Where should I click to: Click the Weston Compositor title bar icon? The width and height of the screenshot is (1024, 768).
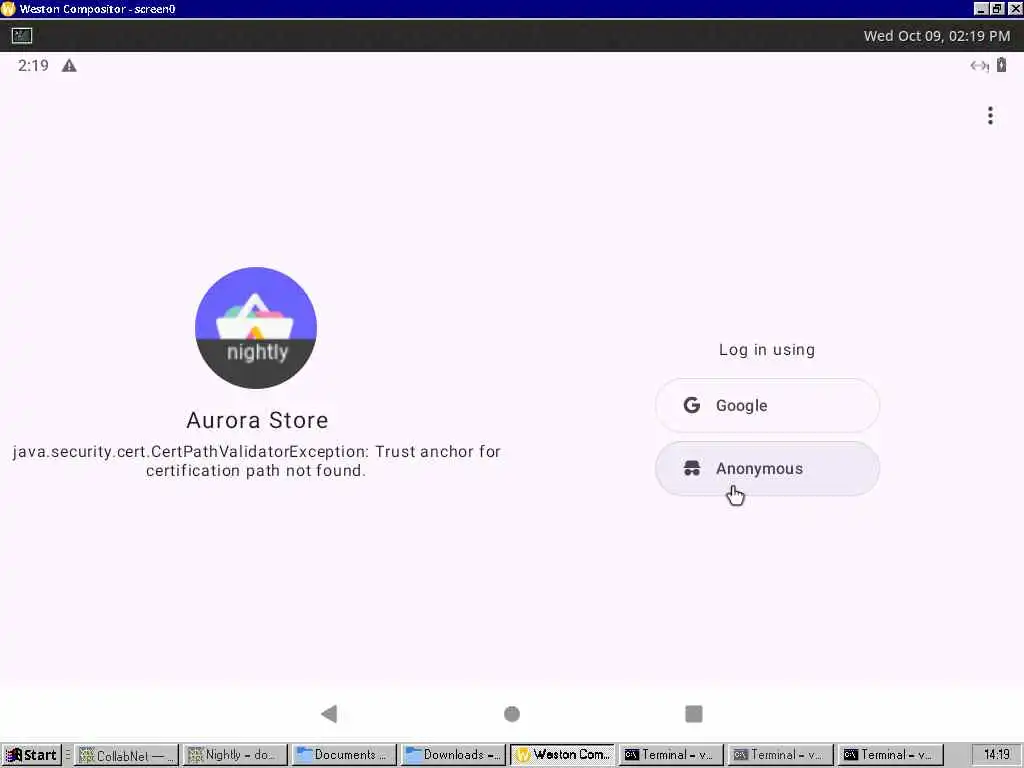point(8,8)
